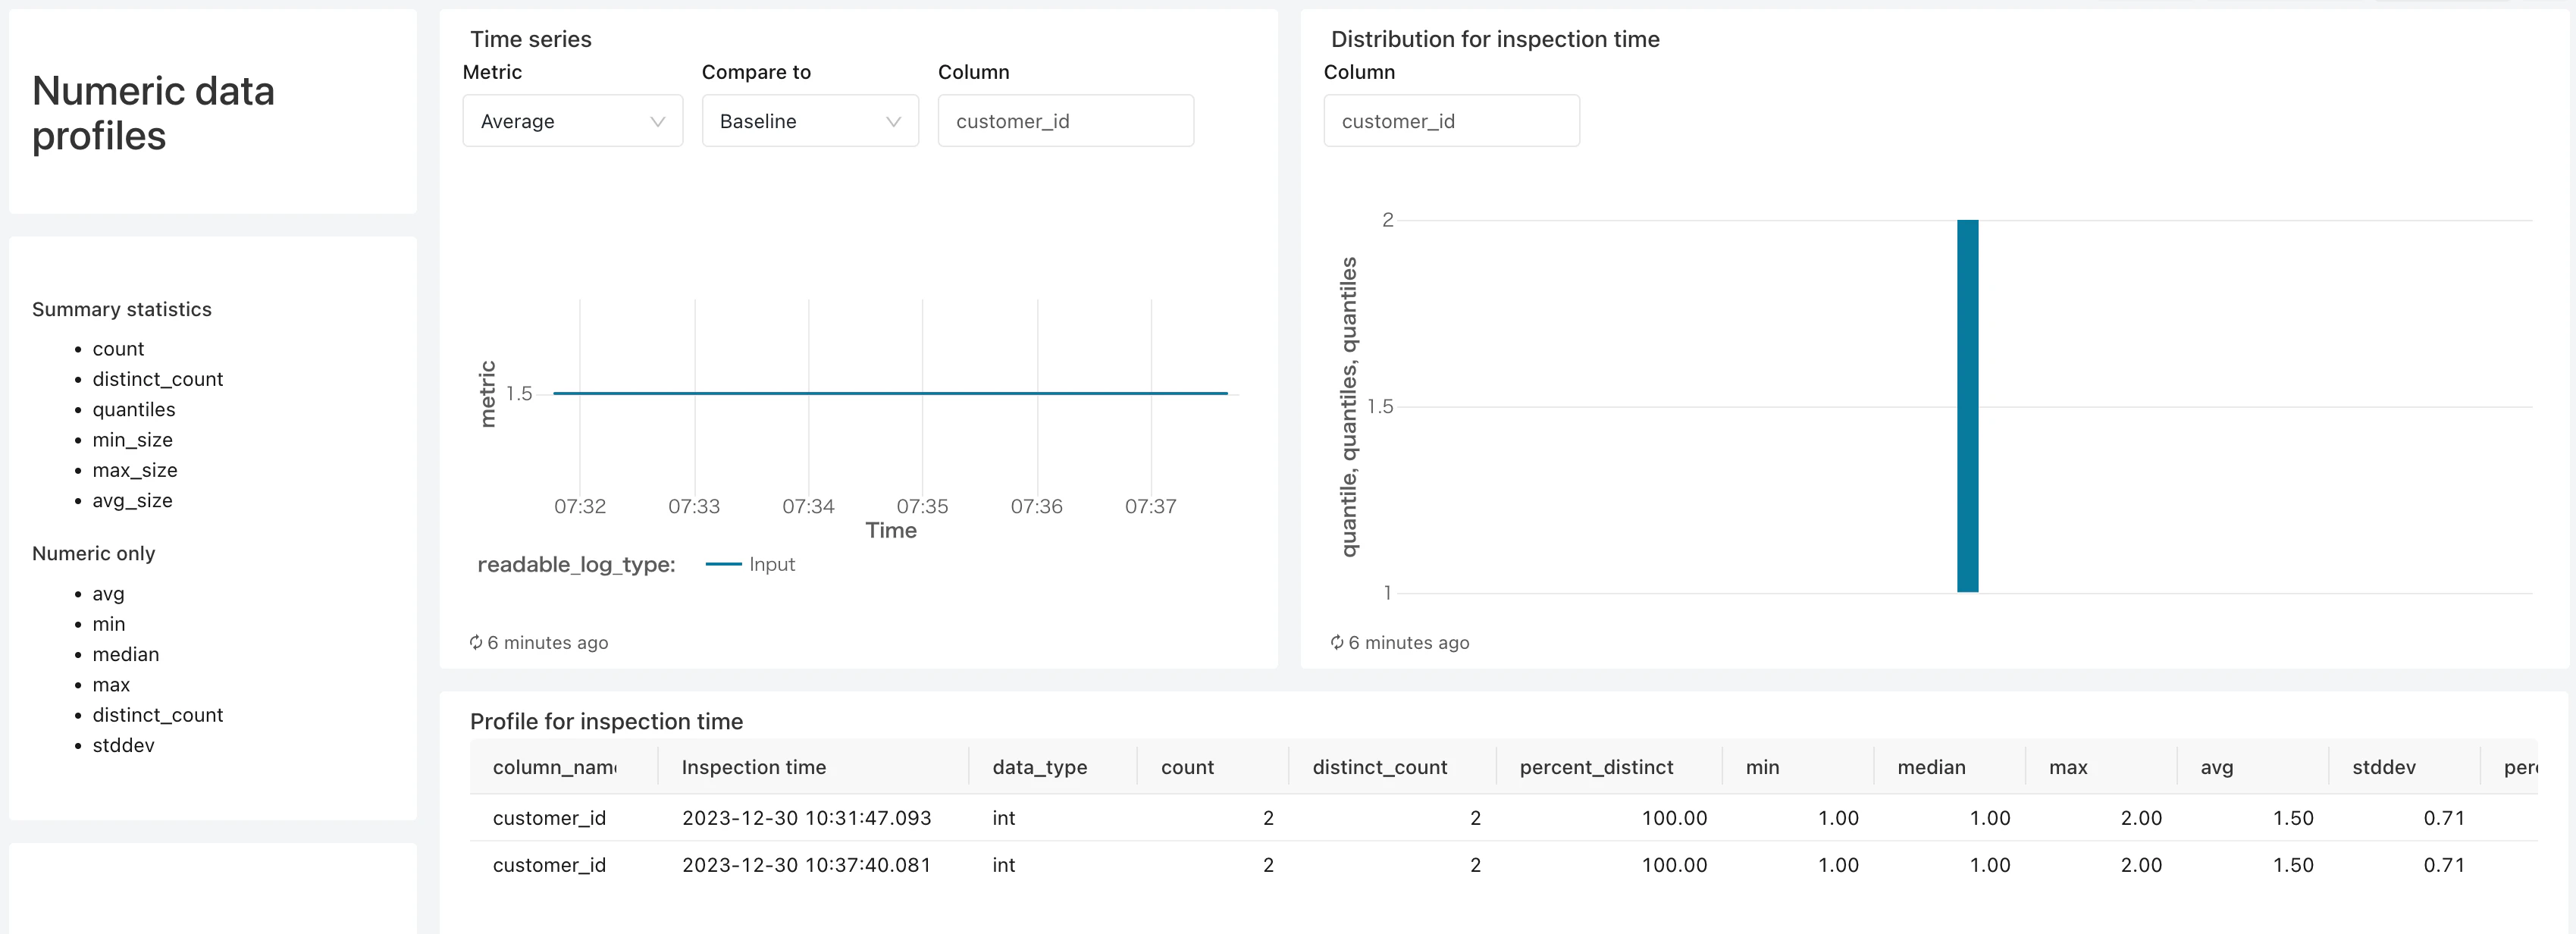
Task: Click the Distribution panel refresh icon
Action: (1336, 642)
